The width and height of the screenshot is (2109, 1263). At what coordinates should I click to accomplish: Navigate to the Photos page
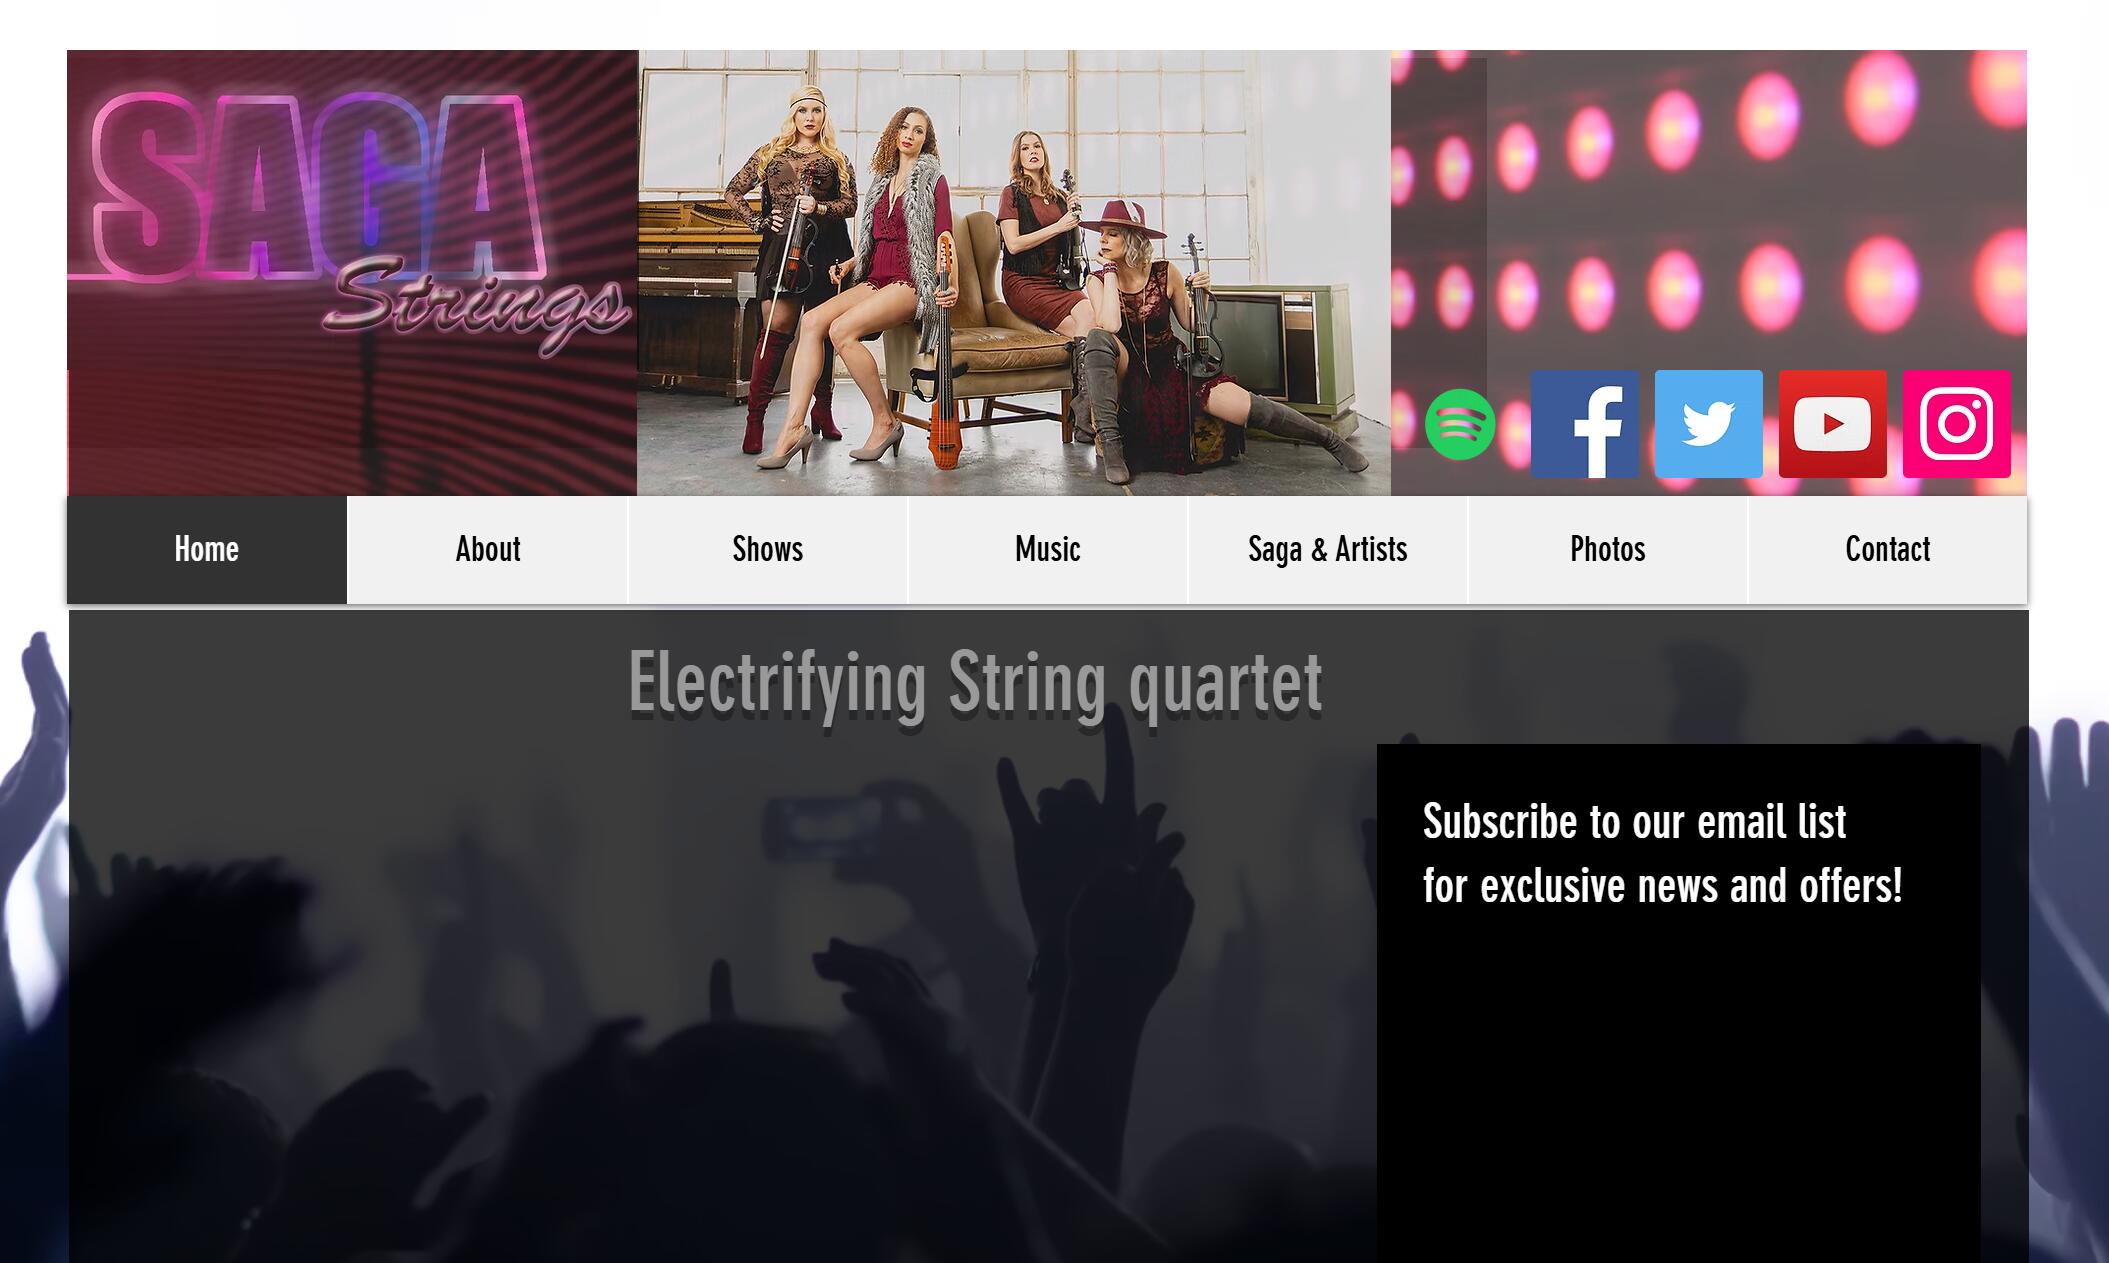[1608, 550]
